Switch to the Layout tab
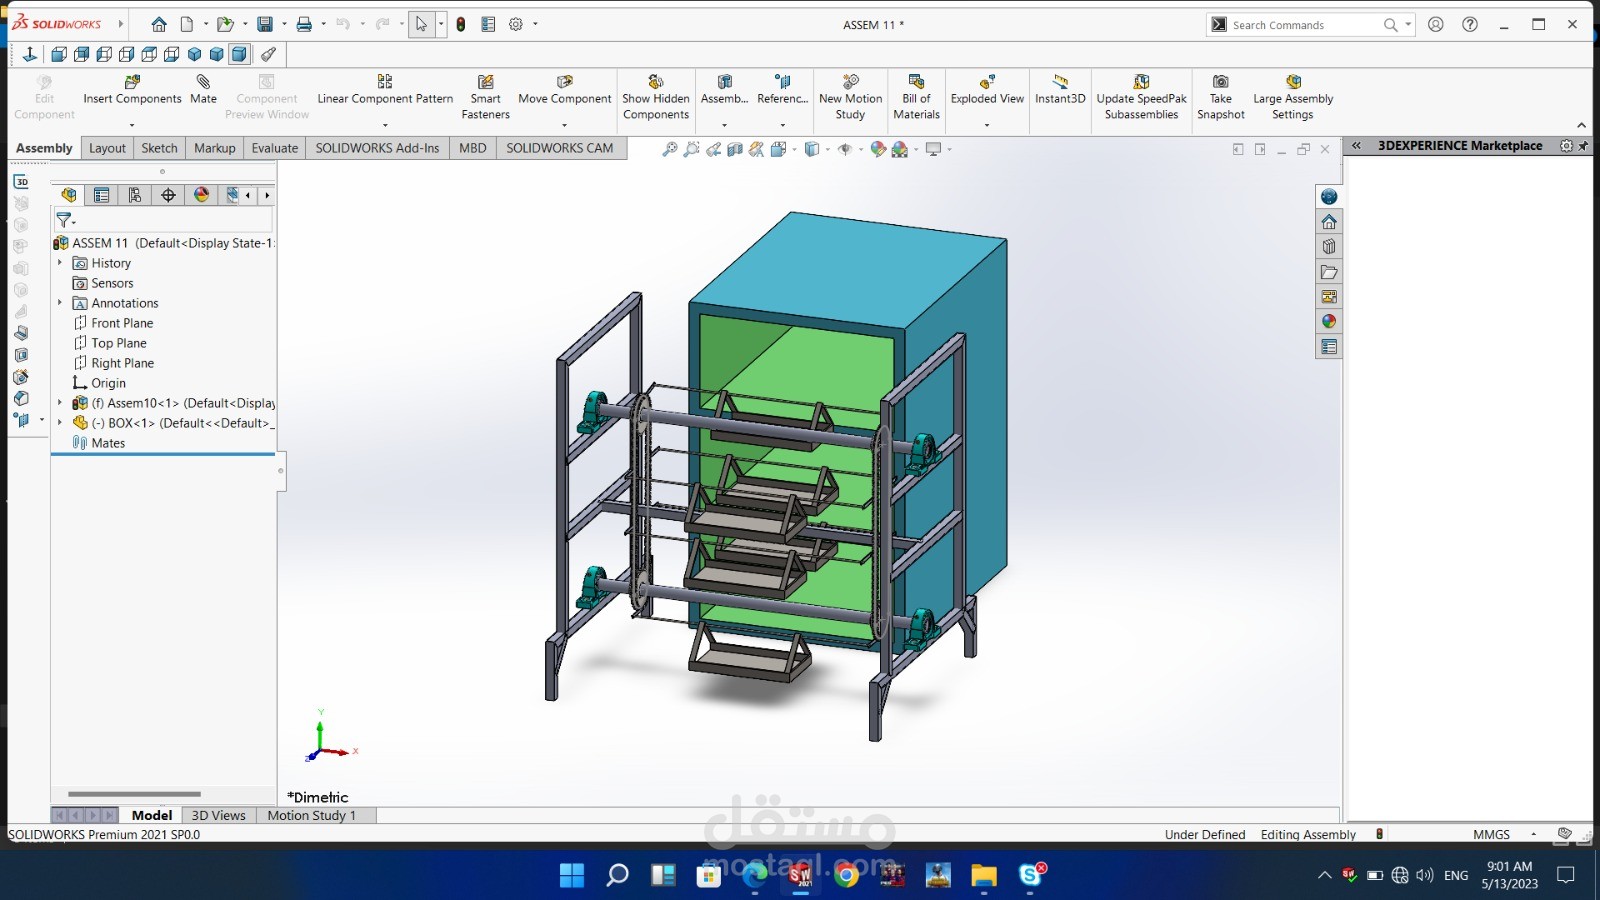 pos(107,148)
